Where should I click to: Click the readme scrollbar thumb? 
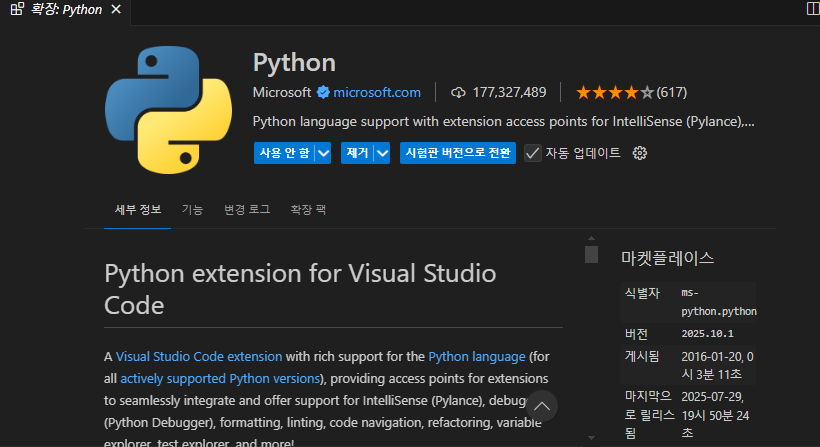point(591,255)
